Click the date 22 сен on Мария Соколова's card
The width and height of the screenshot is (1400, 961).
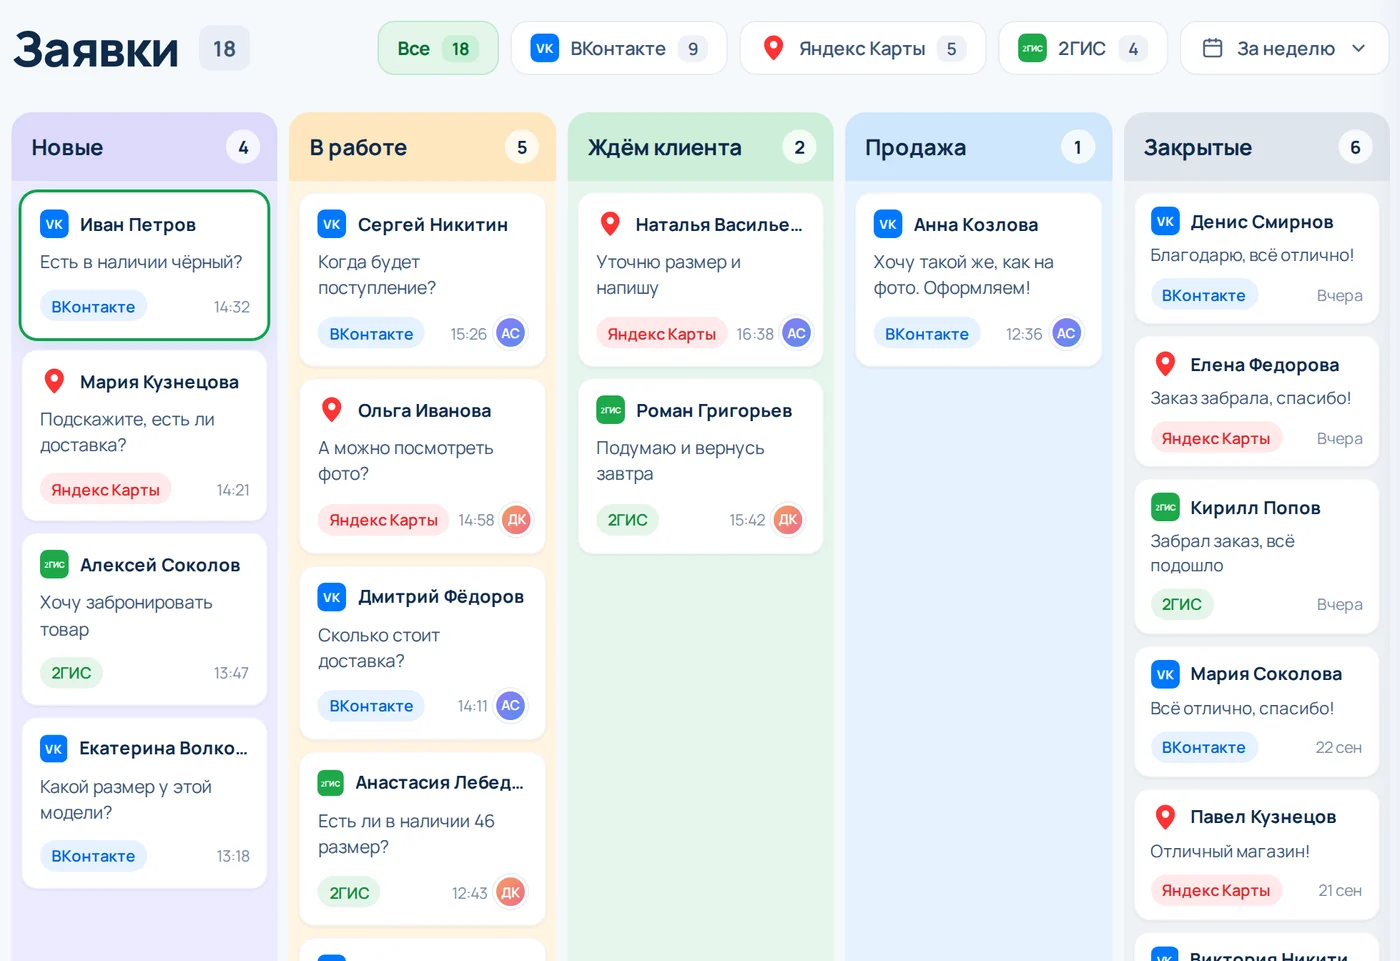point(1338,748)
